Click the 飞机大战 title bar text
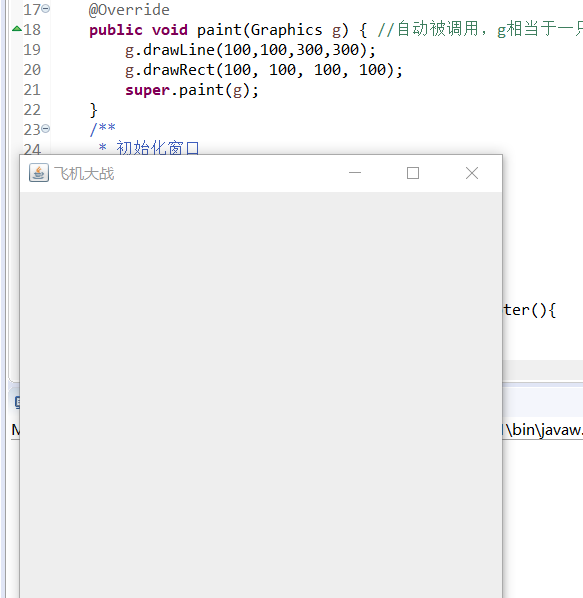 [x=84, y=174]
